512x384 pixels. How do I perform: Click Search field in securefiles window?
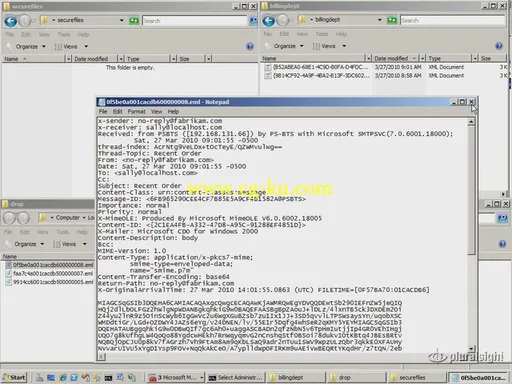[x=195, y=21]
